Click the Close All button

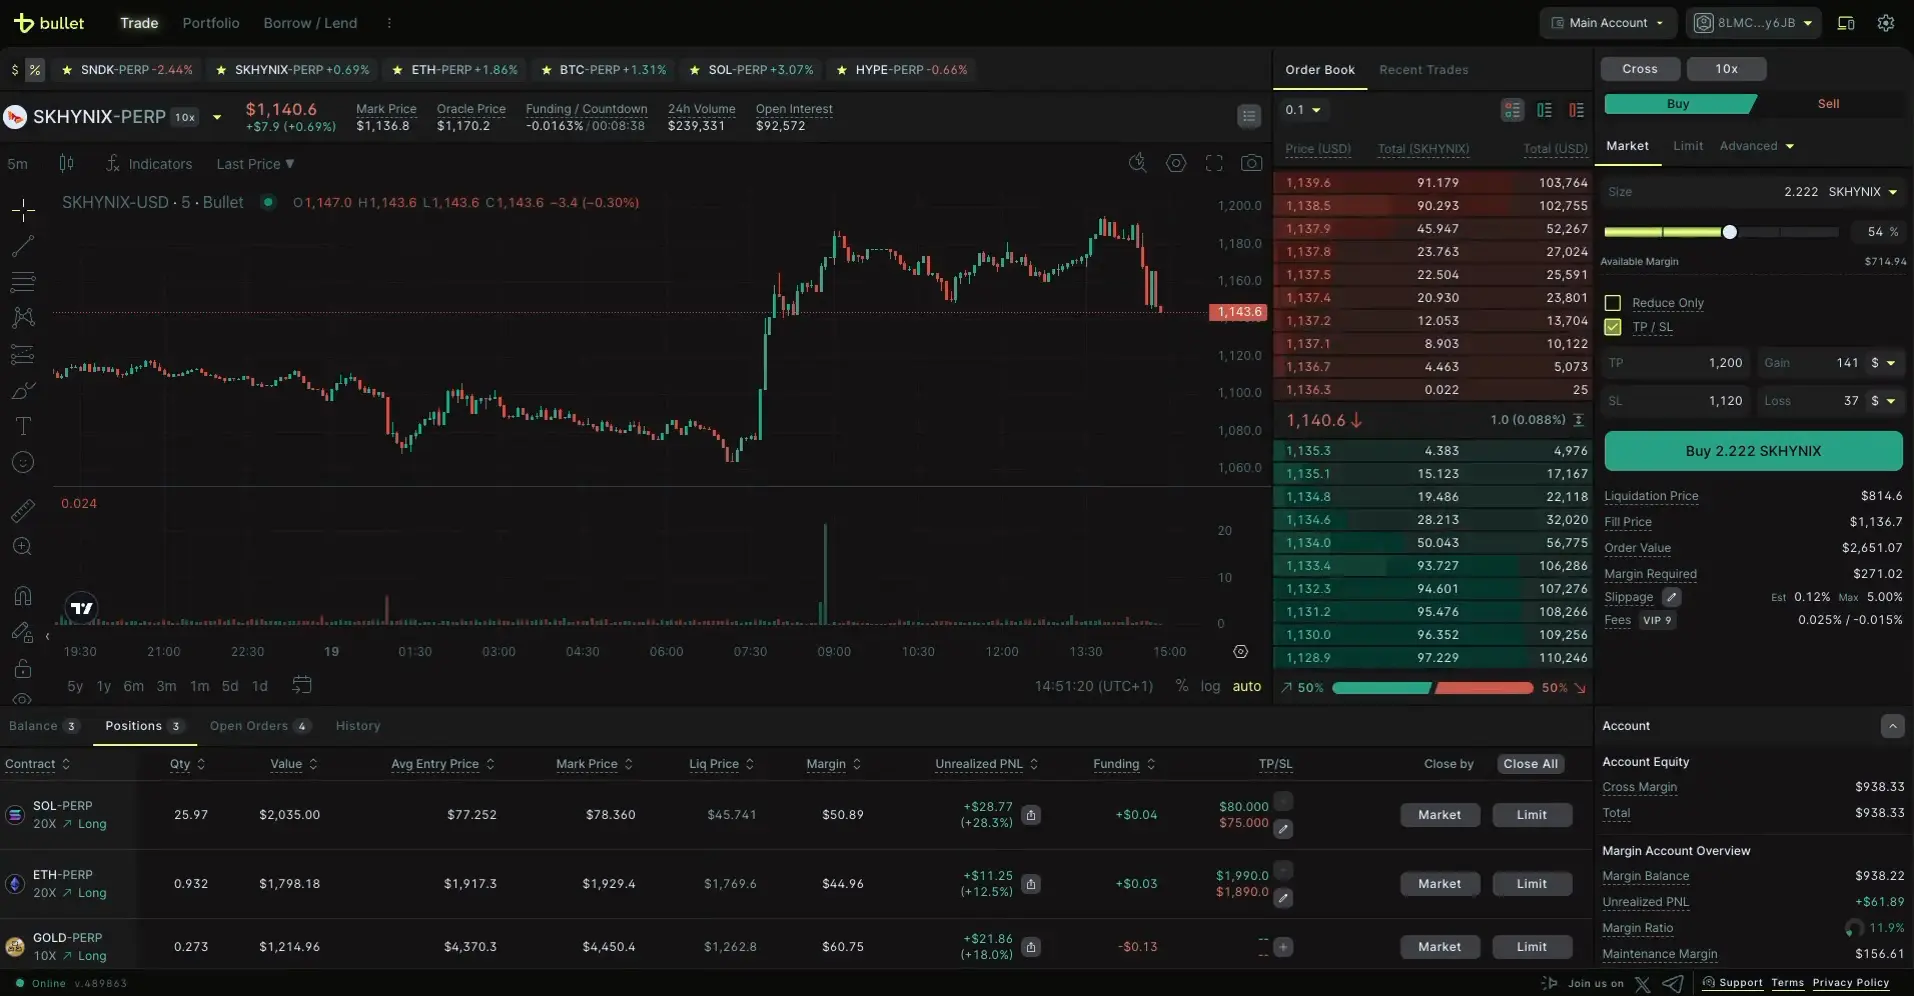tap(1530, 764)
